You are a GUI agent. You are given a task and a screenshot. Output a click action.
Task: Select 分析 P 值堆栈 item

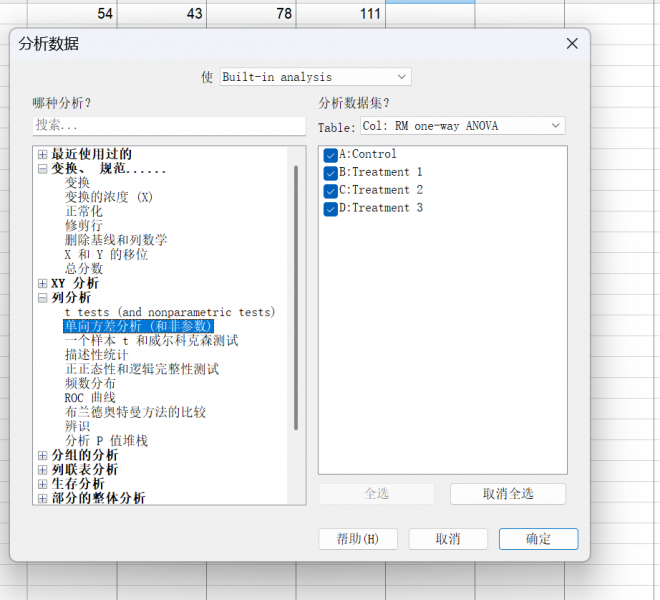pos(106,441)
